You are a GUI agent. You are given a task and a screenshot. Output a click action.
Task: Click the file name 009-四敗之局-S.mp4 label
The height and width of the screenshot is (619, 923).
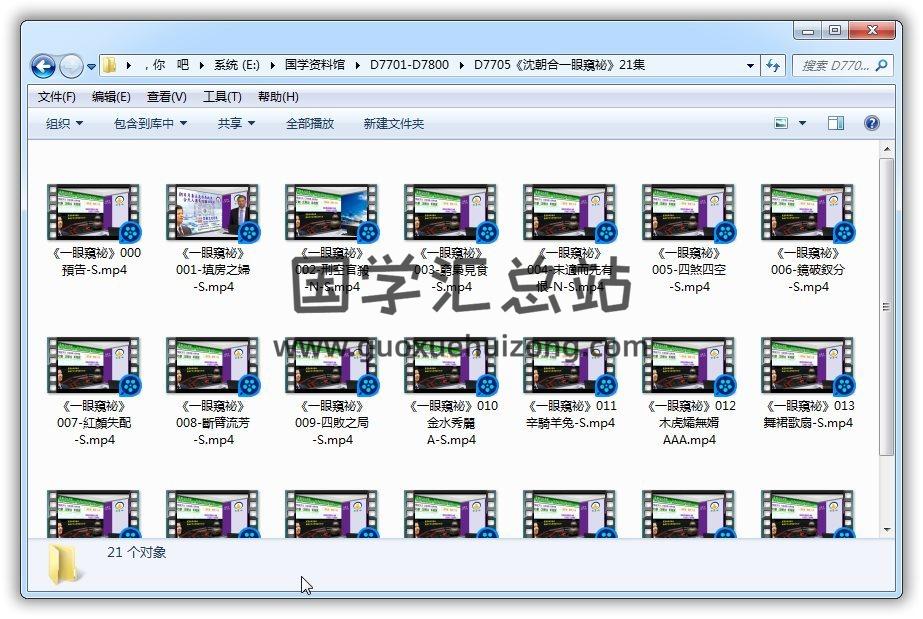332,422
